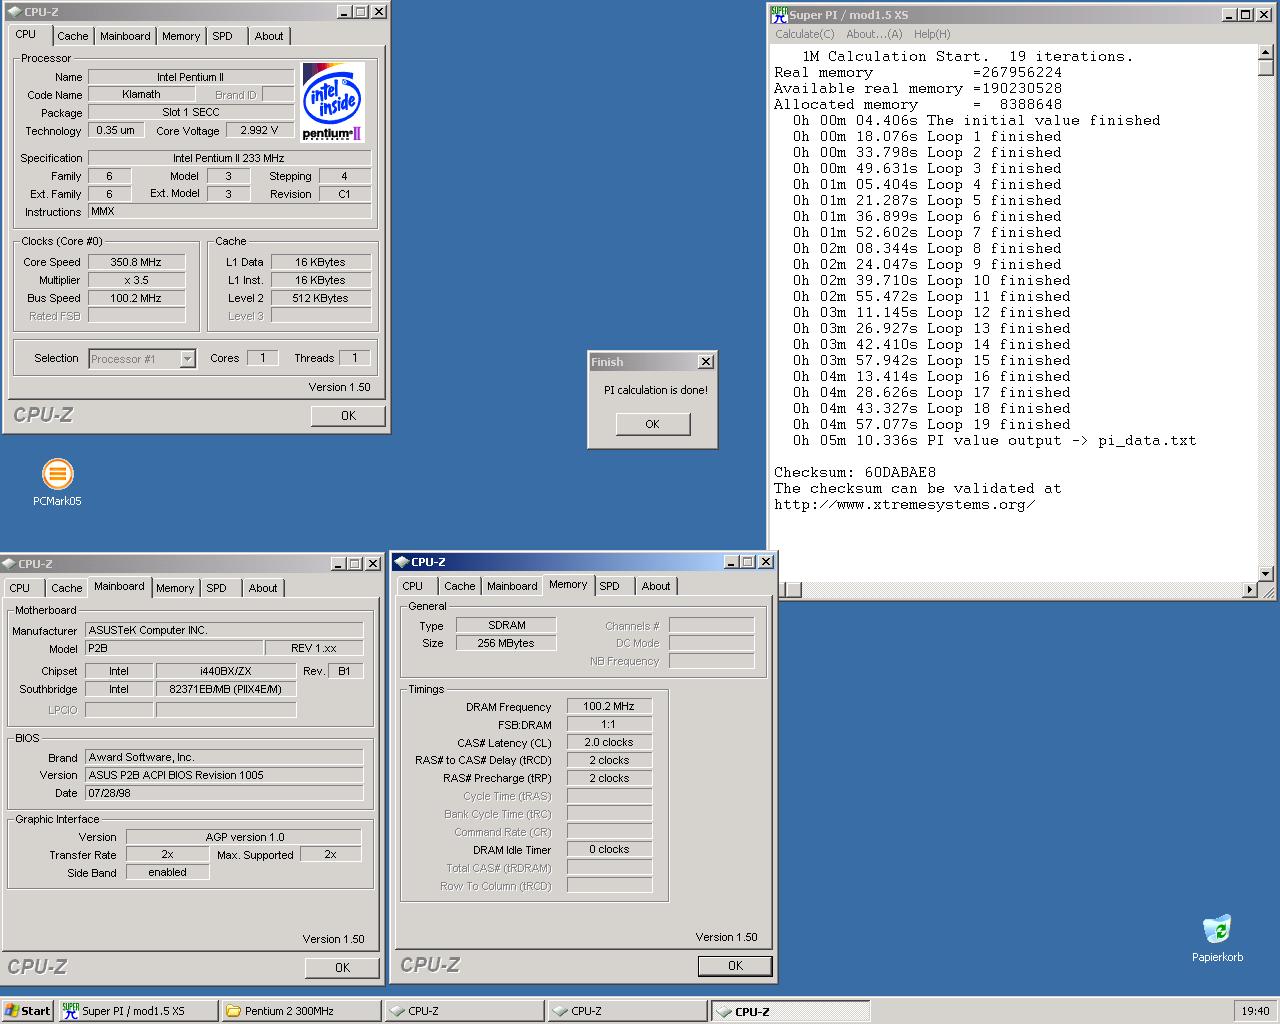
Task: Click the CAS# Latency 2.0 clocks field
Action: click(x=609, y=742)
